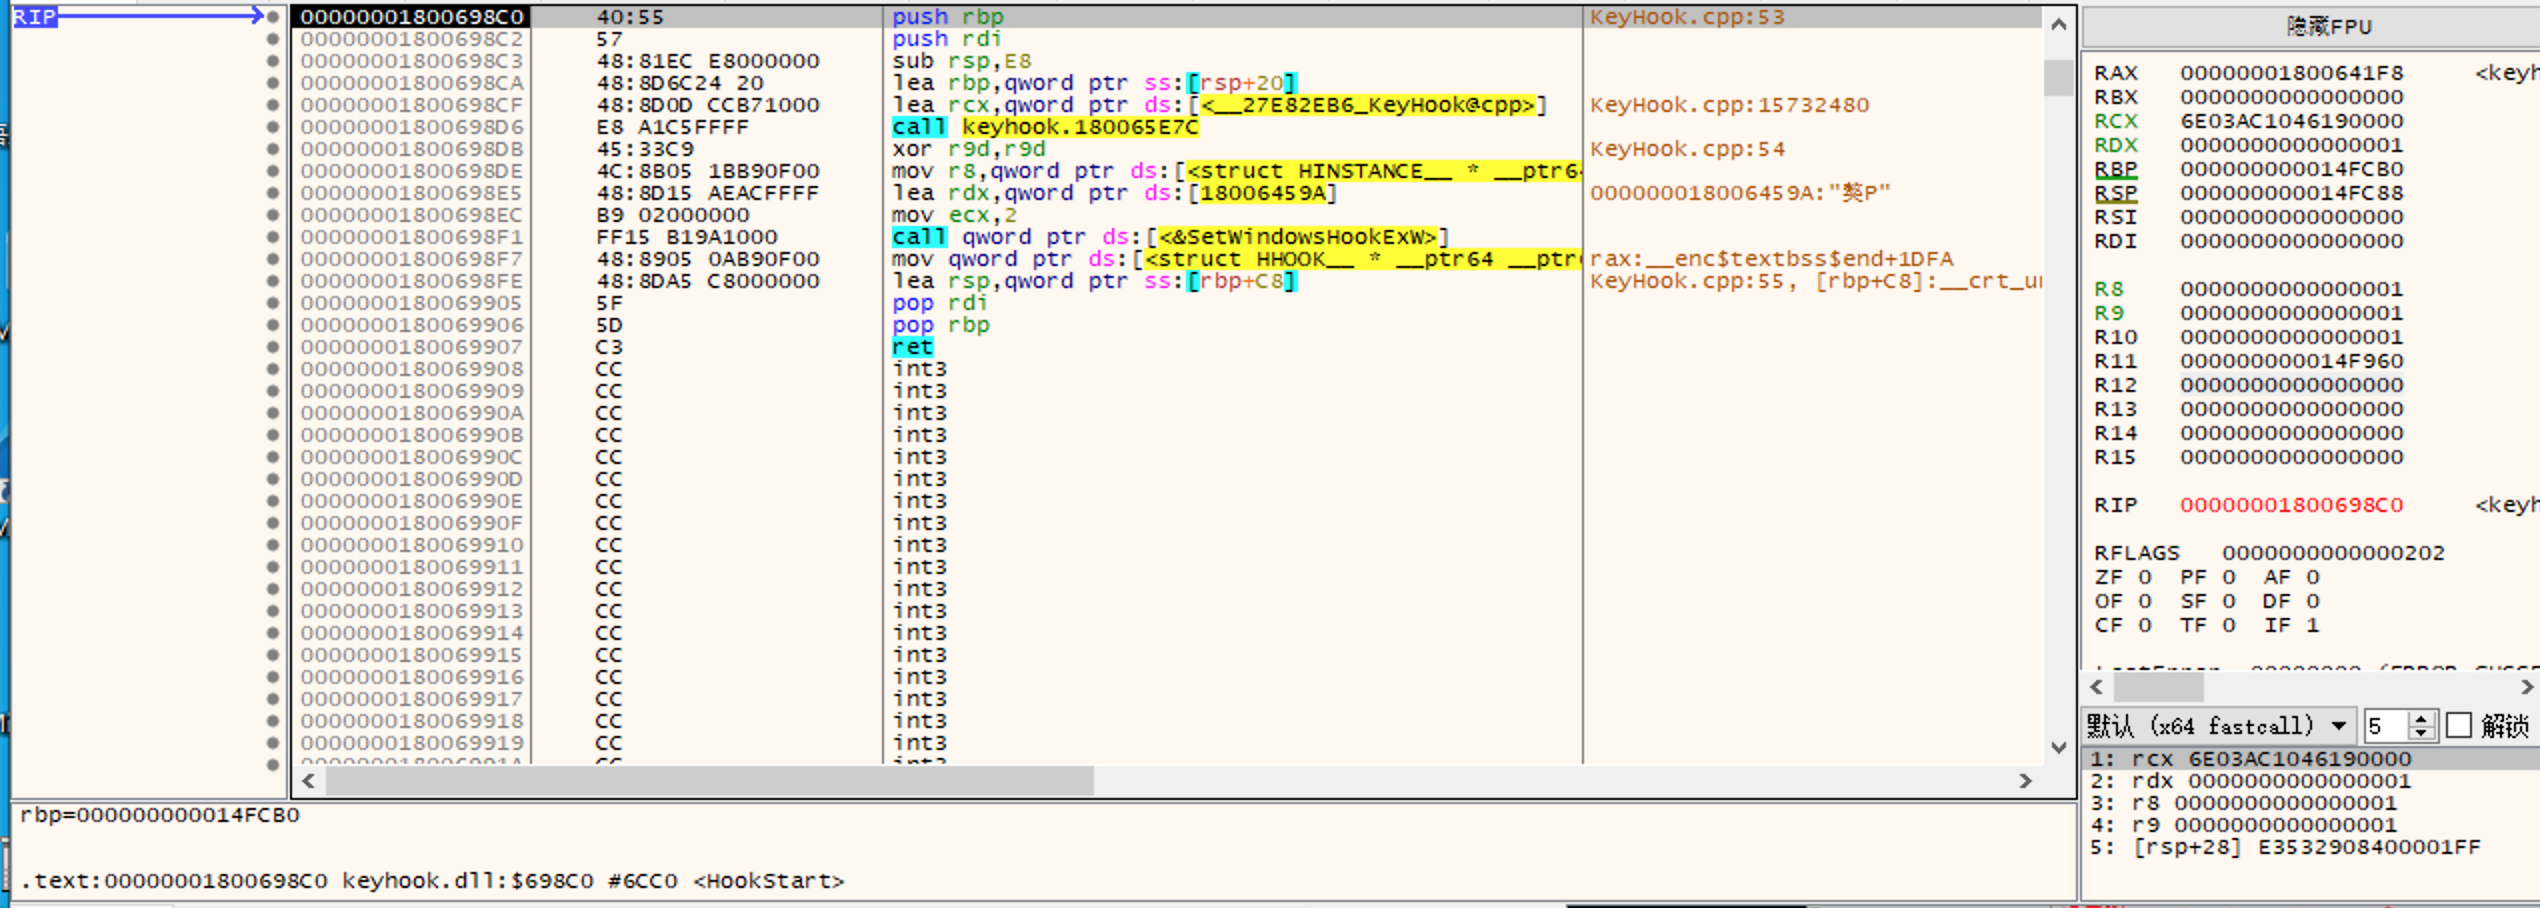The image size is (2540, 908).
Task: Click the RSP register value 000000000014FC88
Action: coord(2291,193)
